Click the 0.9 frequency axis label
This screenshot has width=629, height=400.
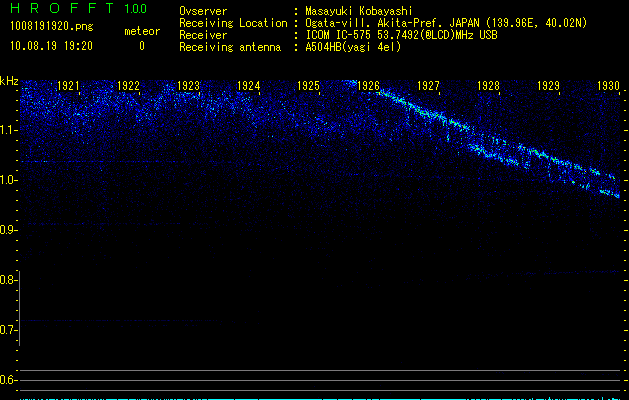8,230
